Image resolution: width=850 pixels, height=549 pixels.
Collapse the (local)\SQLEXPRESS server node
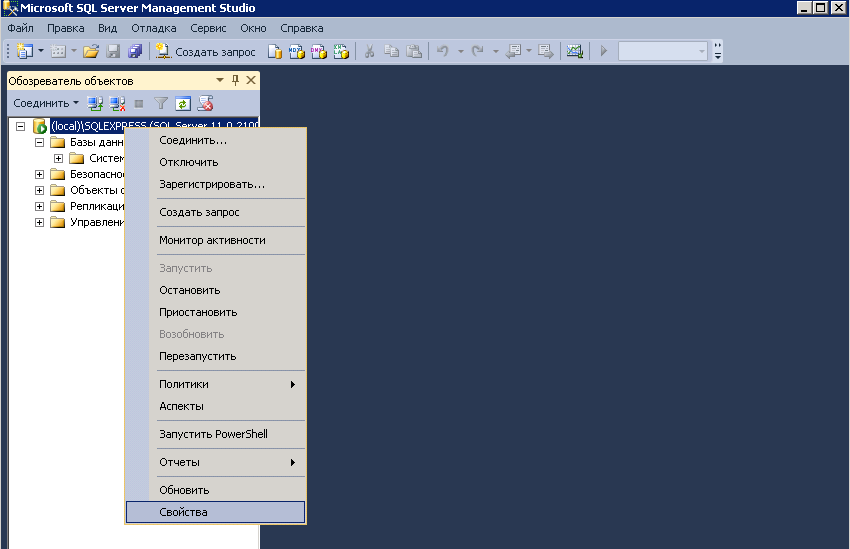(21, 126)
